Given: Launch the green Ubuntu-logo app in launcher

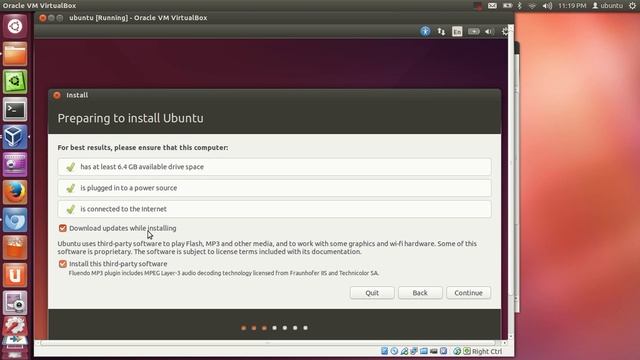Looking at the screenshot, I should tap(15, 82).
